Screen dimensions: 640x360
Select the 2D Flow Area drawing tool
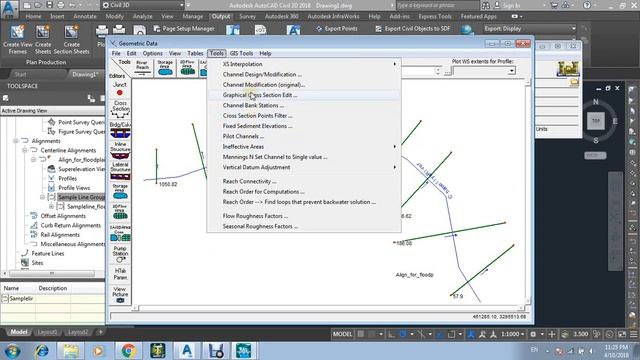coord(187,68)
